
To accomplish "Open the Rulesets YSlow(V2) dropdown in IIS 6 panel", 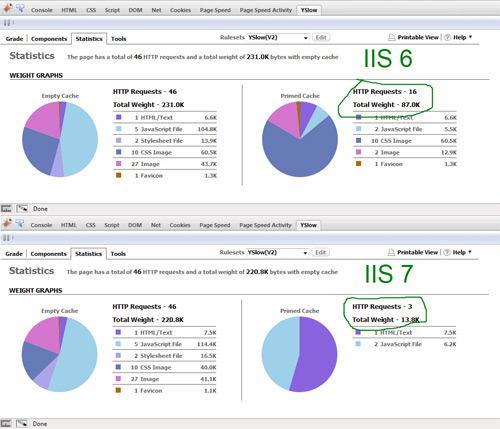I will pyautogui.click(x=278, y=37).
